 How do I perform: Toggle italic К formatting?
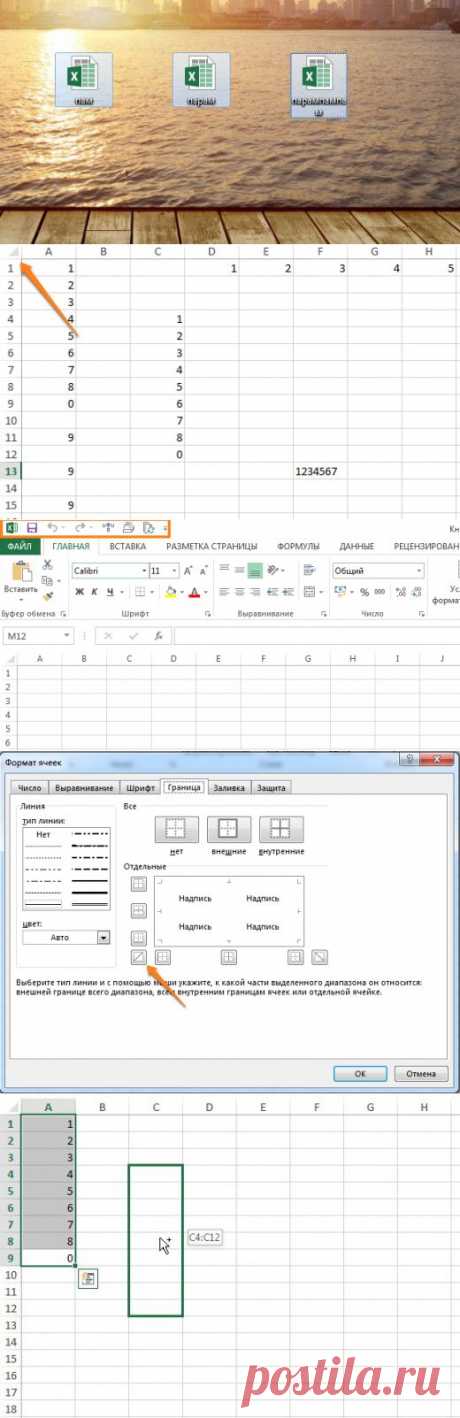(x=95, y=592)
